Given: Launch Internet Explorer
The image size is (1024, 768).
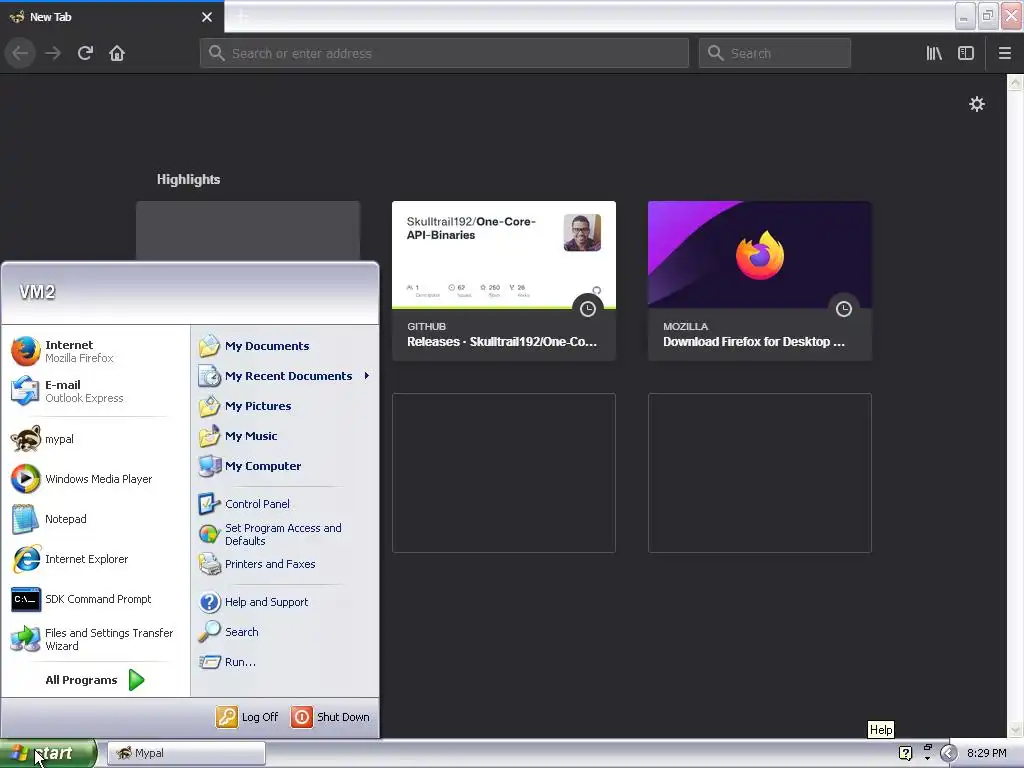Looking at the screenshot, I should click(x=95, y=559).
